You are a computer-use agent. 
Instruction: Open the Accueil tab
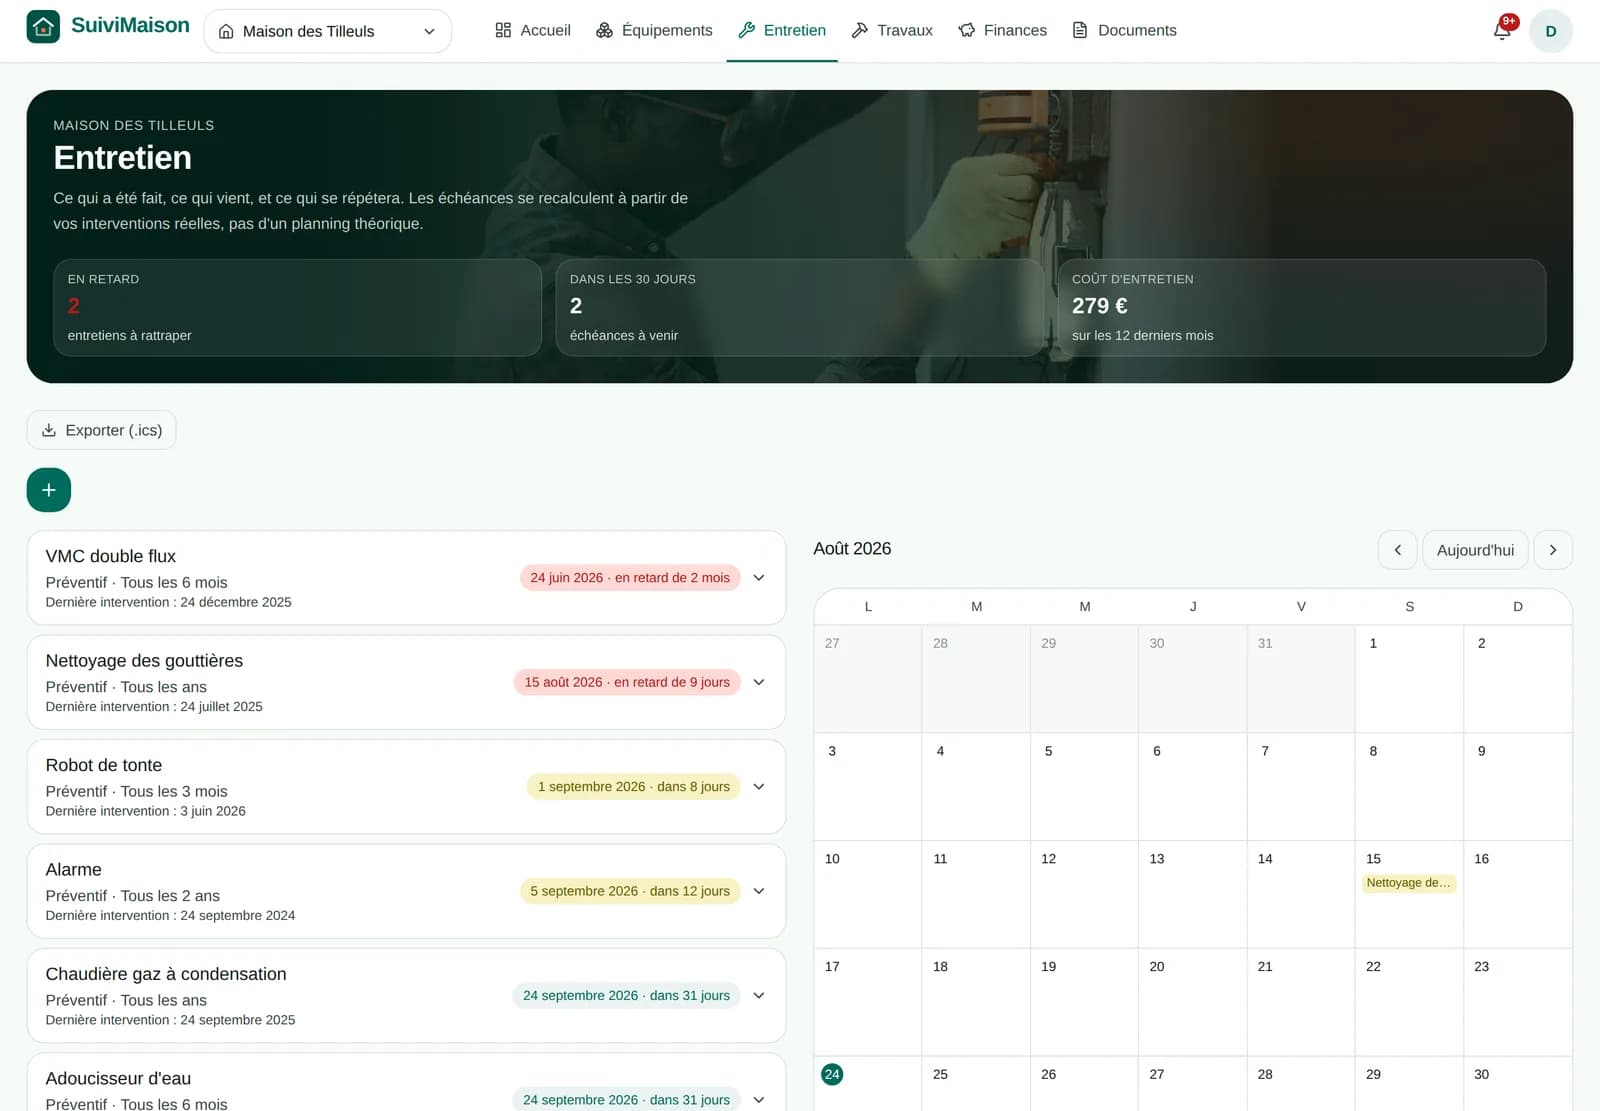click(533, 30)
